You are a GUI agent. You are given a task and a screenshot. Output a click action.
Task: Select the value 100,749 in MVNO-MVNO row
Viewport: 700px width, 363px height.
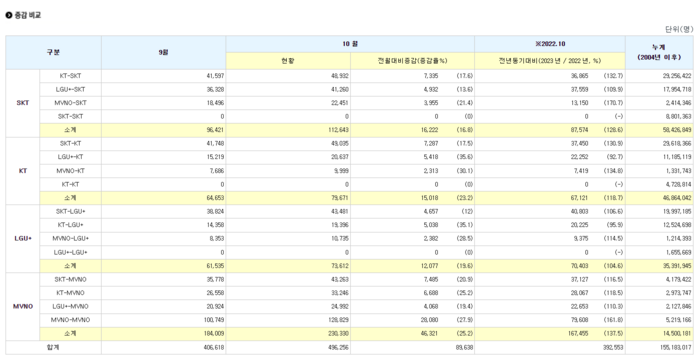tap(213, 320)
